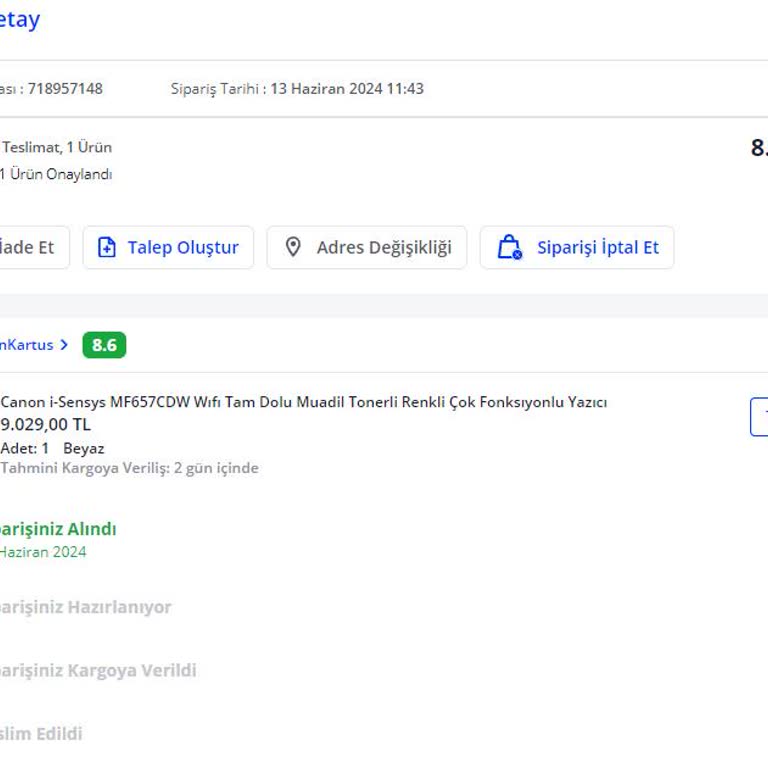The width and height of the screenshot is (768, 768).
Task: Select the Beyaz color text
Action: [x=84, y=448]
